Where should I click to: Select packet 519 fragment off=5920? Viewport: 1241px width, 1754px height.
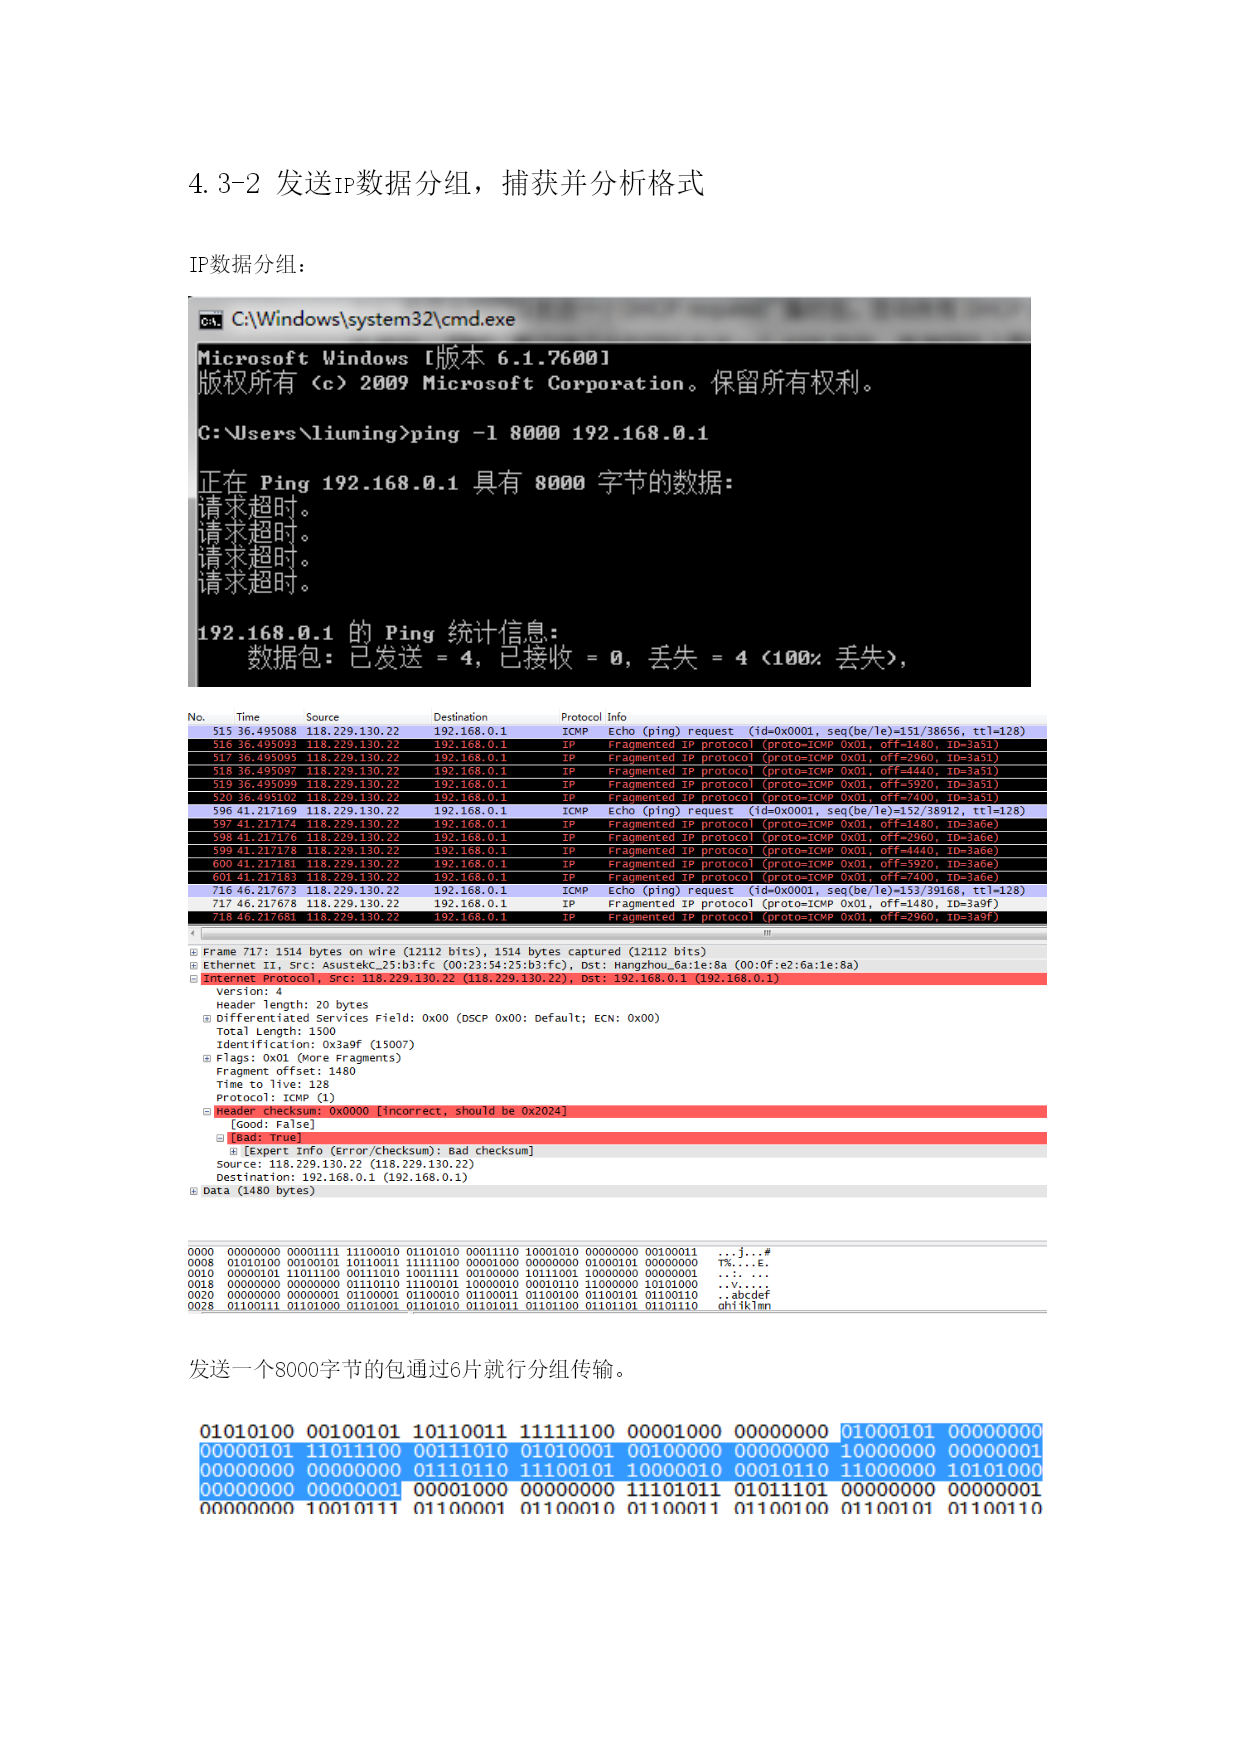617,784
